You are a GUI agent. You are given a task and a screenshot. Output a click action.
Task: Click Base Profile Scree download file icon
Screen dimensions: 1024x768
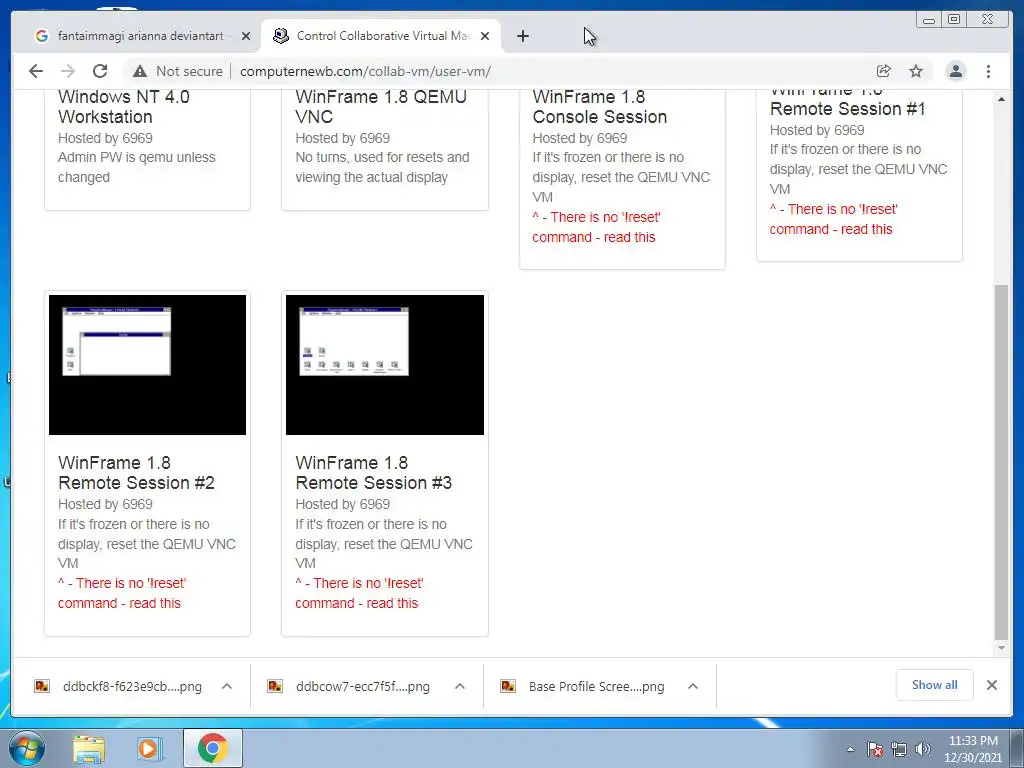tap(508, 686)
